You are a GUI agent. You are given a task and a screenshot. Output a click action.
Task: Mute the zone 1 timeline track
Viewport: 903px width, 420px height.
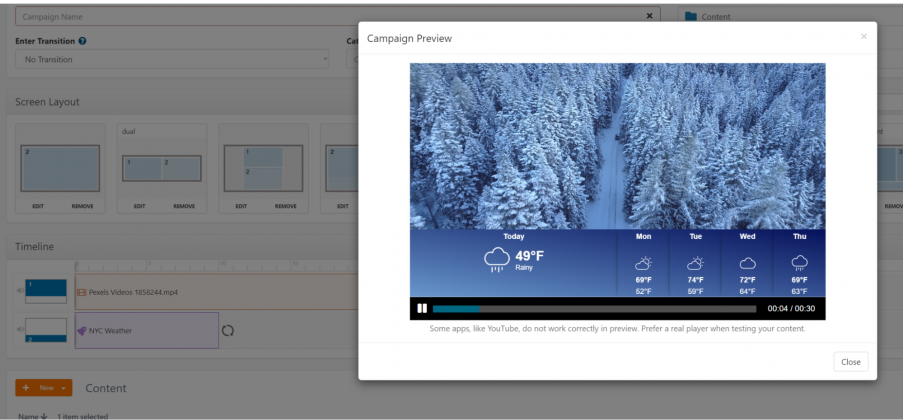20,290
